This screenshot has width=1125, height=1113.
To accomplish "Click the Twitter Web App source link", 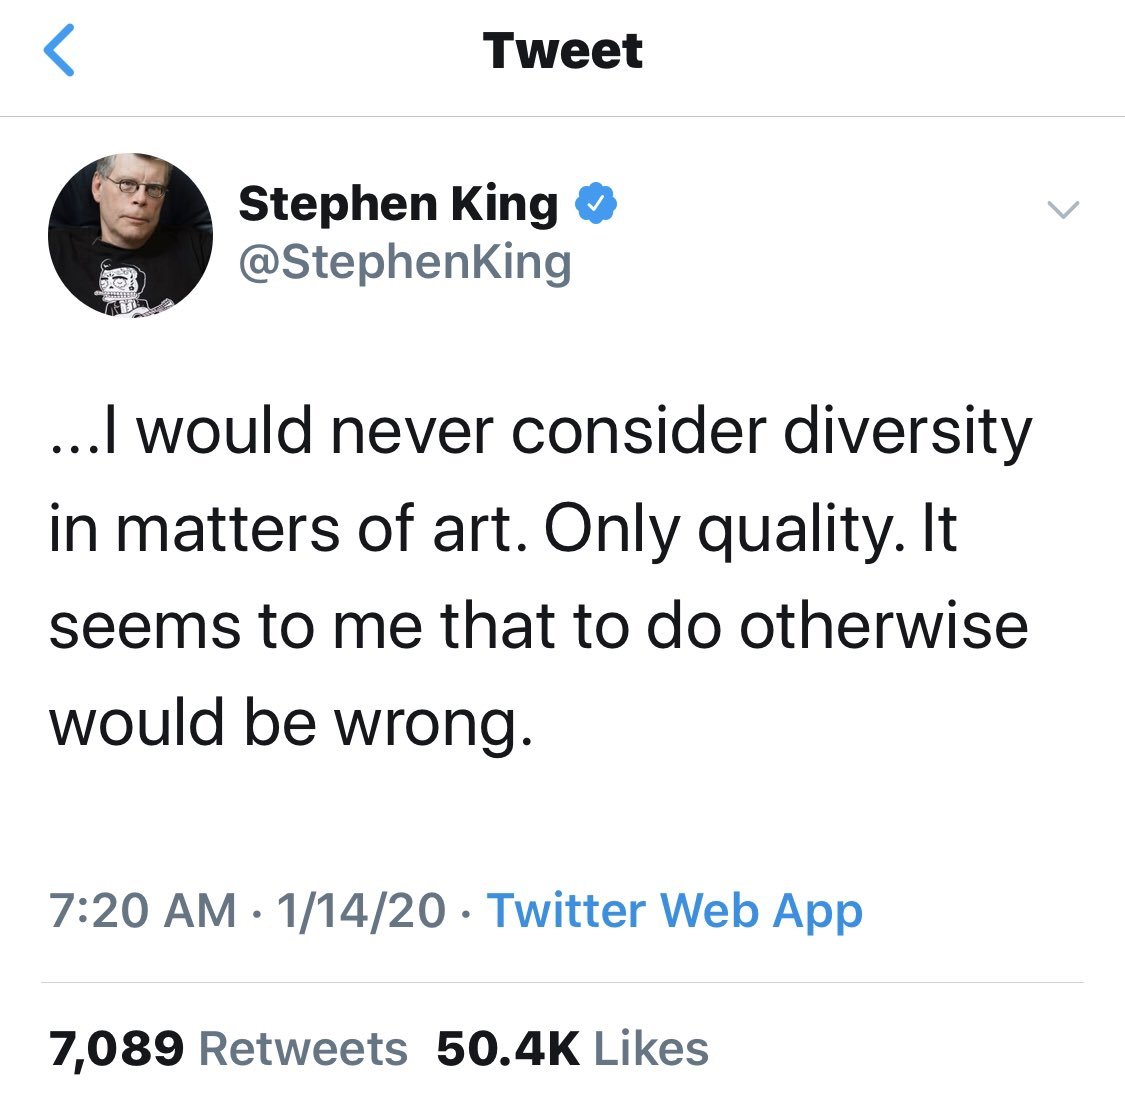I will [674, 910].
